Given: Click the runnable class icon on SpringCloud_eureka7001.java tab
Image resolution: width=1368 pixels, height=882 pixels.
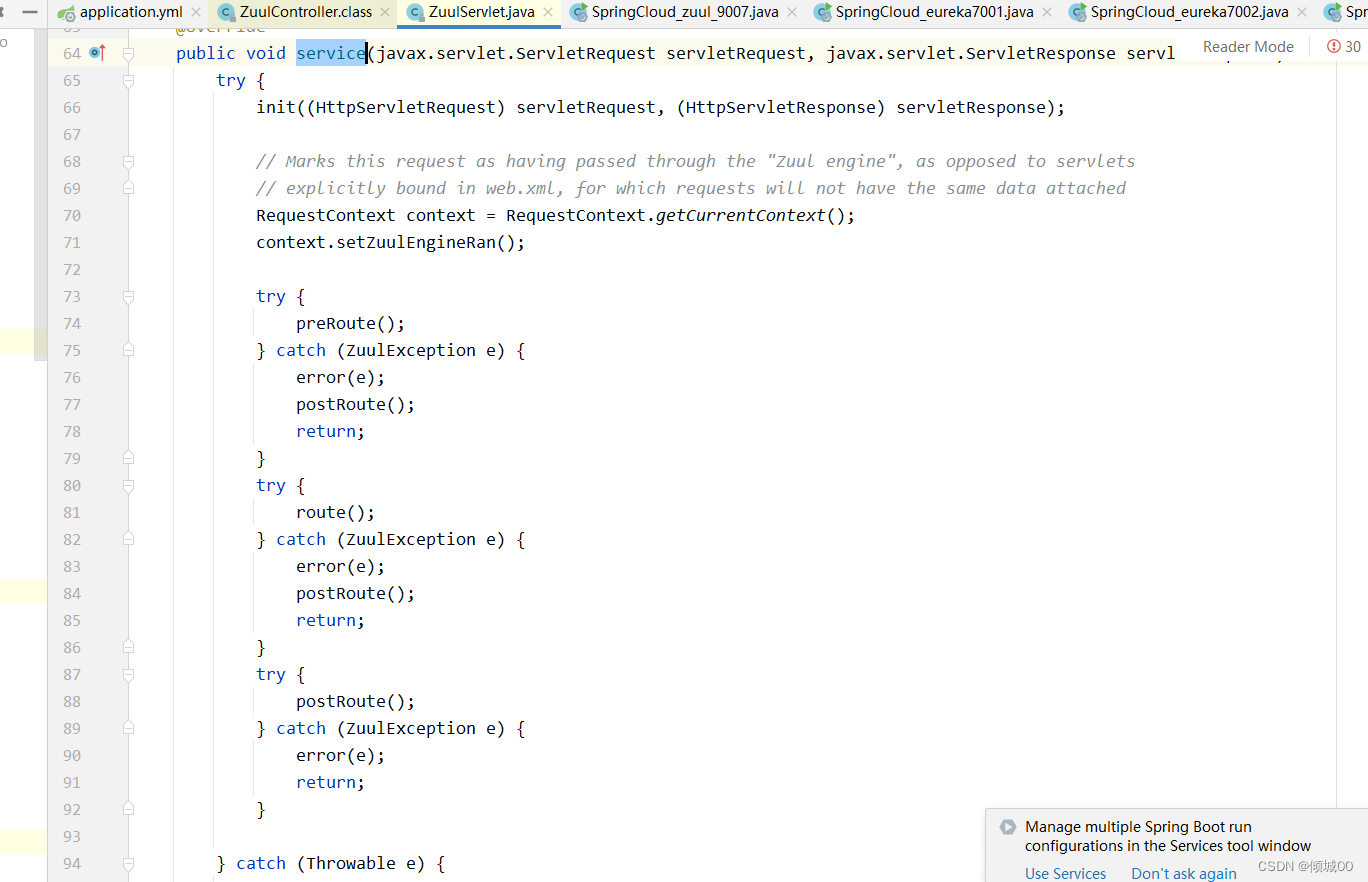Looking at the screenshot, I should click(x=822, y=13).
